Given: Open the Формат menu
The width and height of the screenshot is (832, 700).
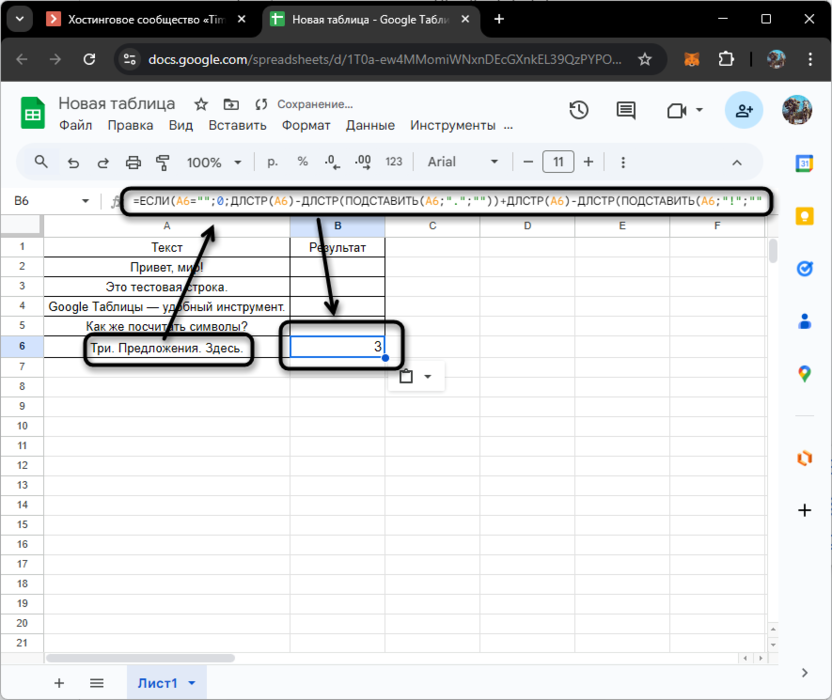Looking at the screenshot, I should [306, 126].
